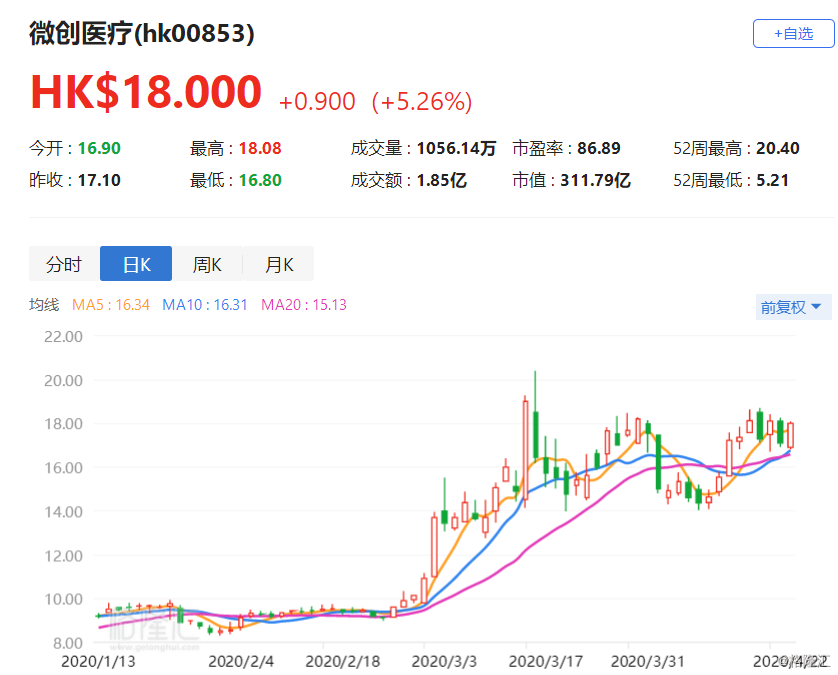The width and height of the screenshot is (838, 675).
Task: Click the MA5 : 16.34 indicator
Action: point(111,305)
